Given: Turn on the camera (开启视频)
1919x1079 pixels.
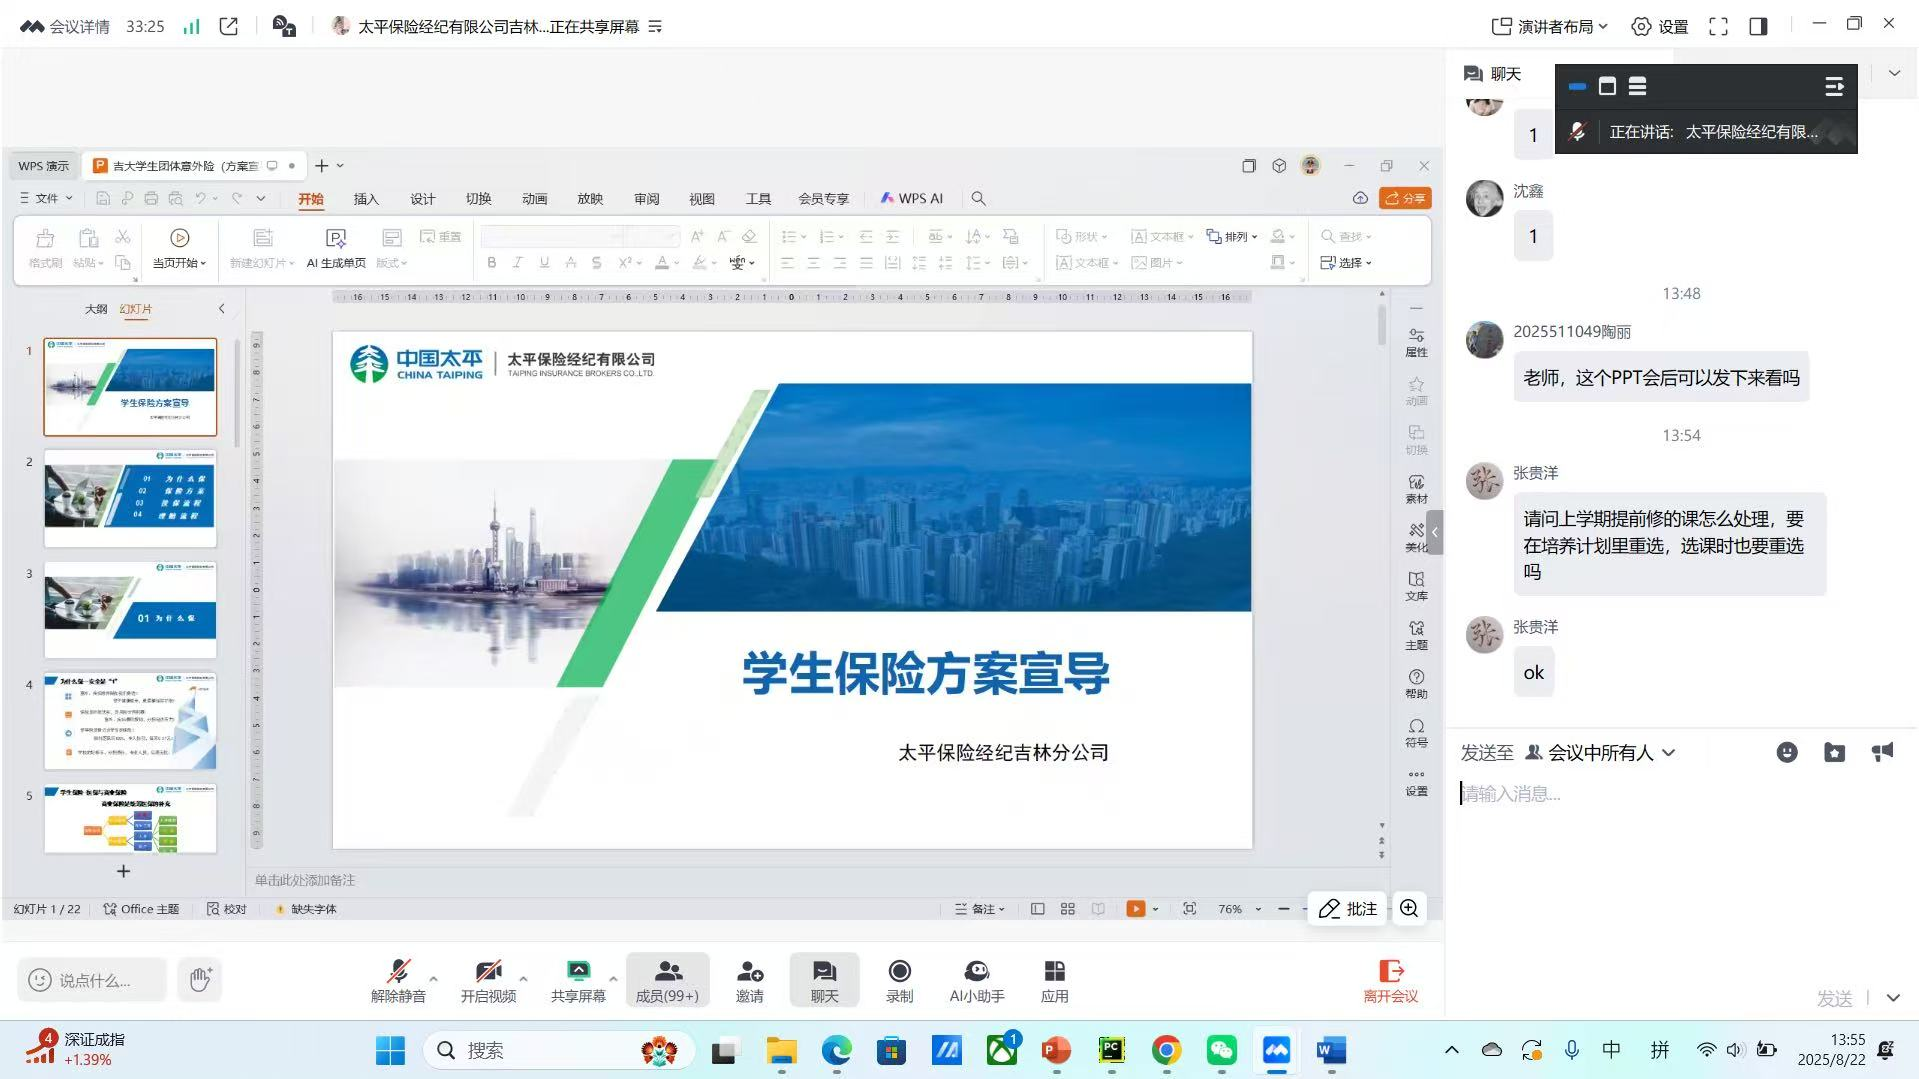Looking at the screenshot, I should pyautogui.click(x=488, y=979).
